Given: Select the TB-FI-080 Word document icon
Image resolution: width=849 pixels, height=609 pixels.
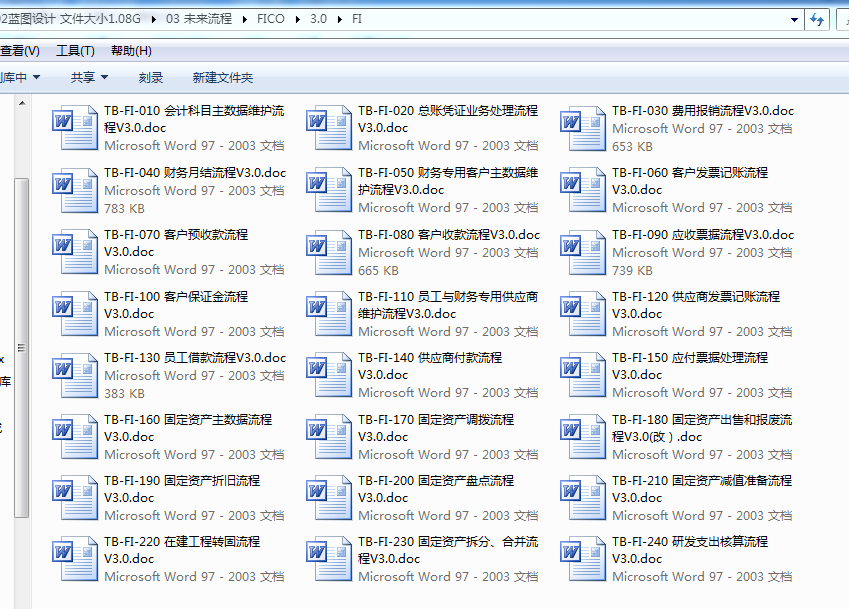Looking at the screenshot, I should pos(329,252).
